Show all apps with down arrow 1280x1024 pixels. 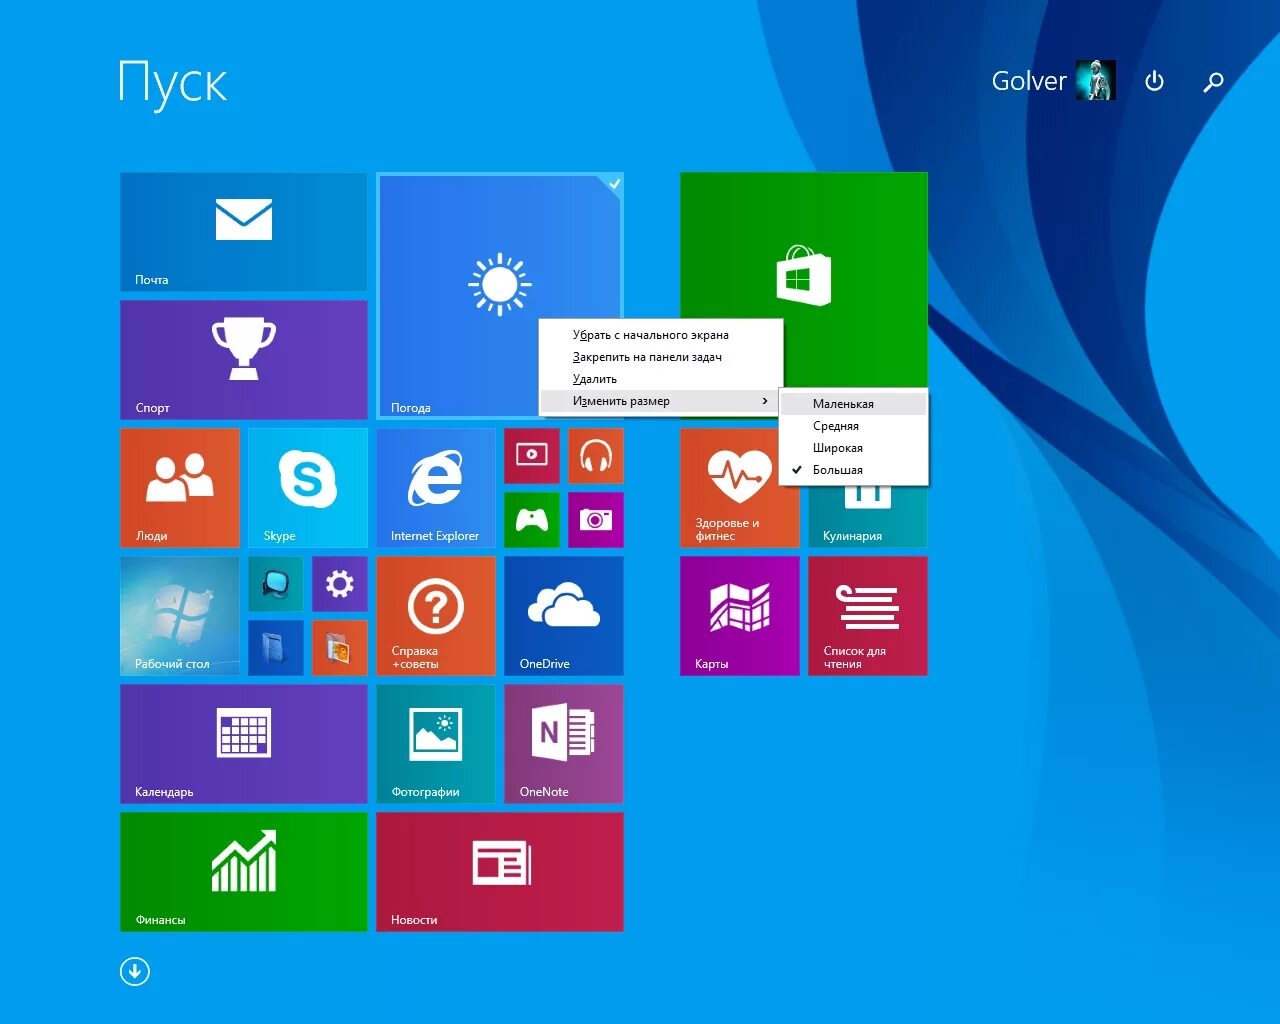pyautogui.click(x=135, y=971)
